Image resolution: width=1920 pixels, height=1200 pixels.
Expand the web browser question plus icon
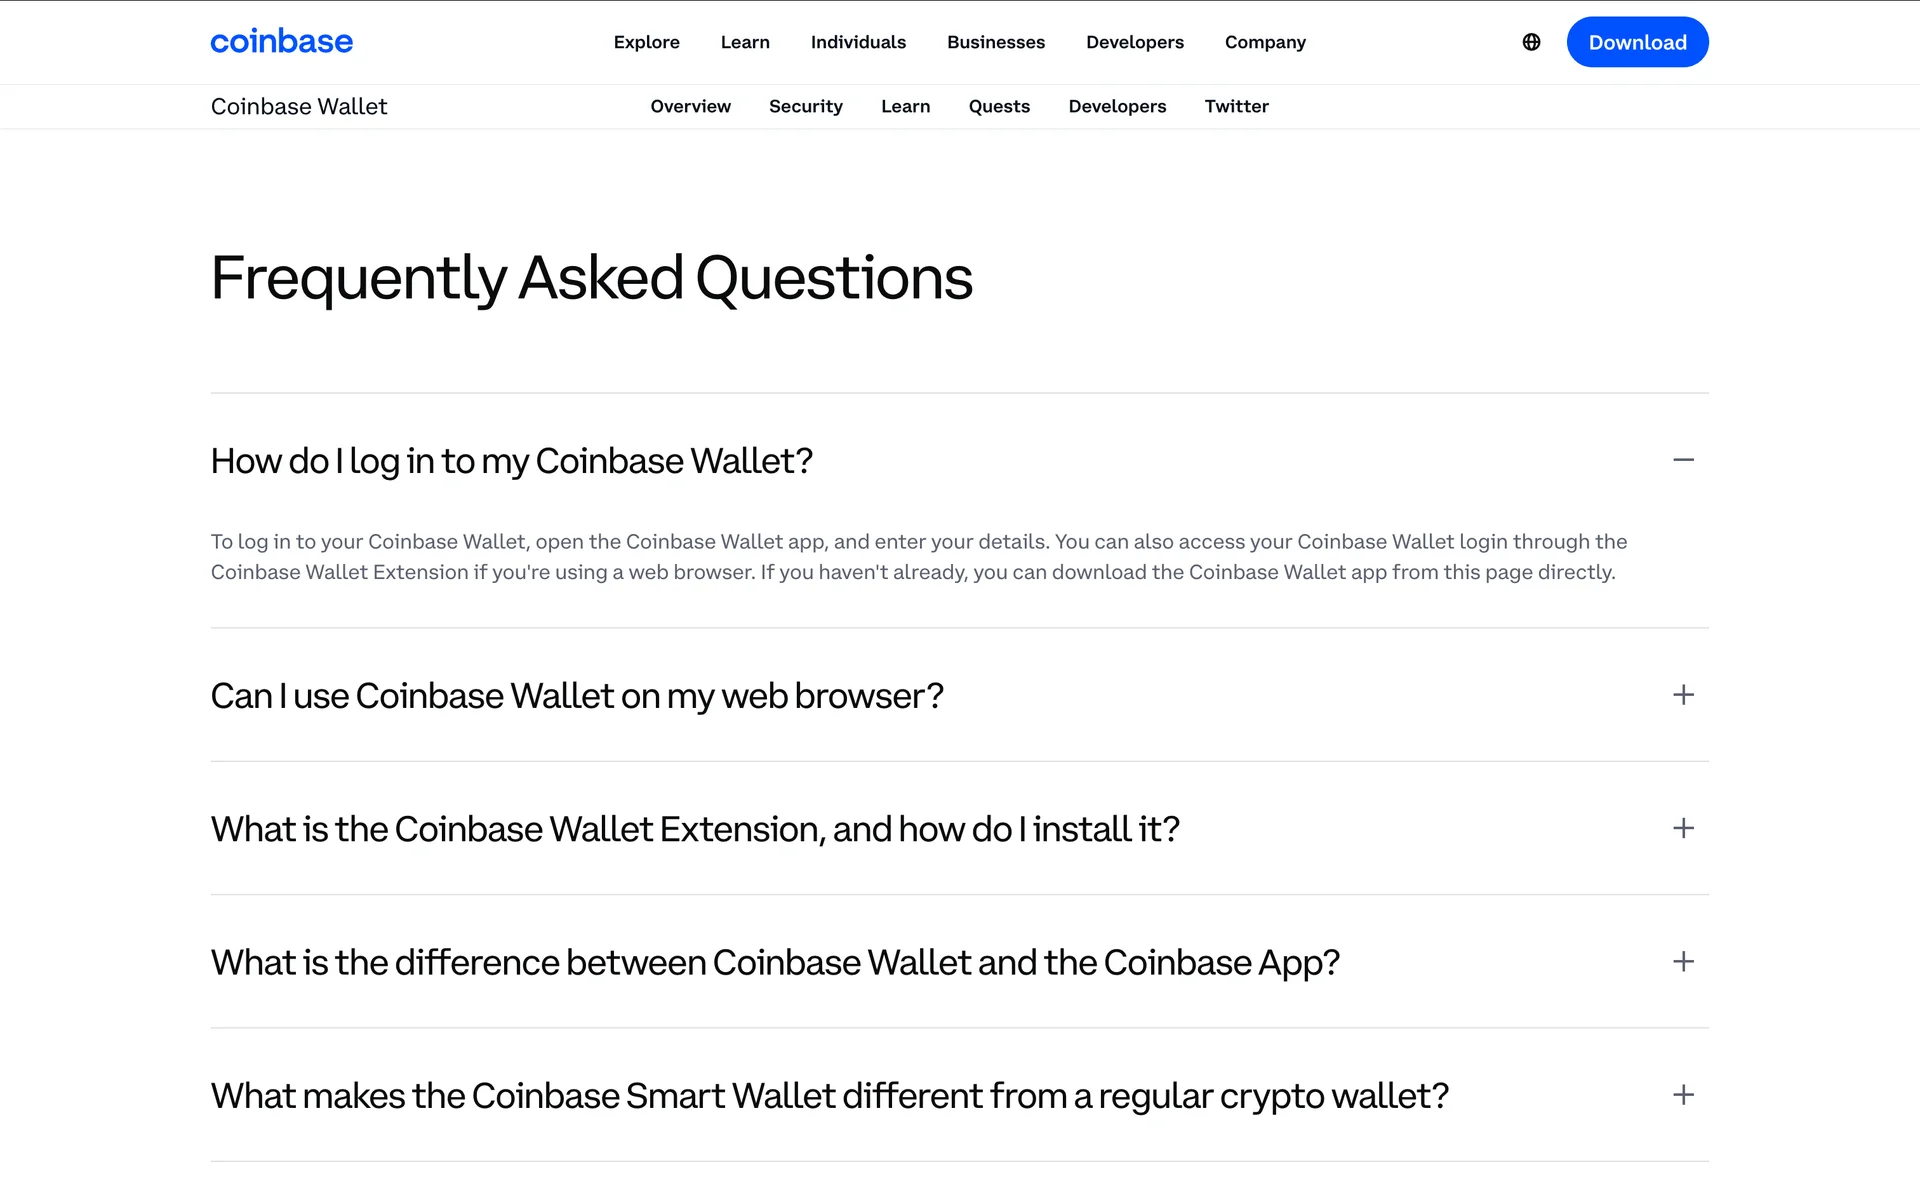coord(1683,695)
